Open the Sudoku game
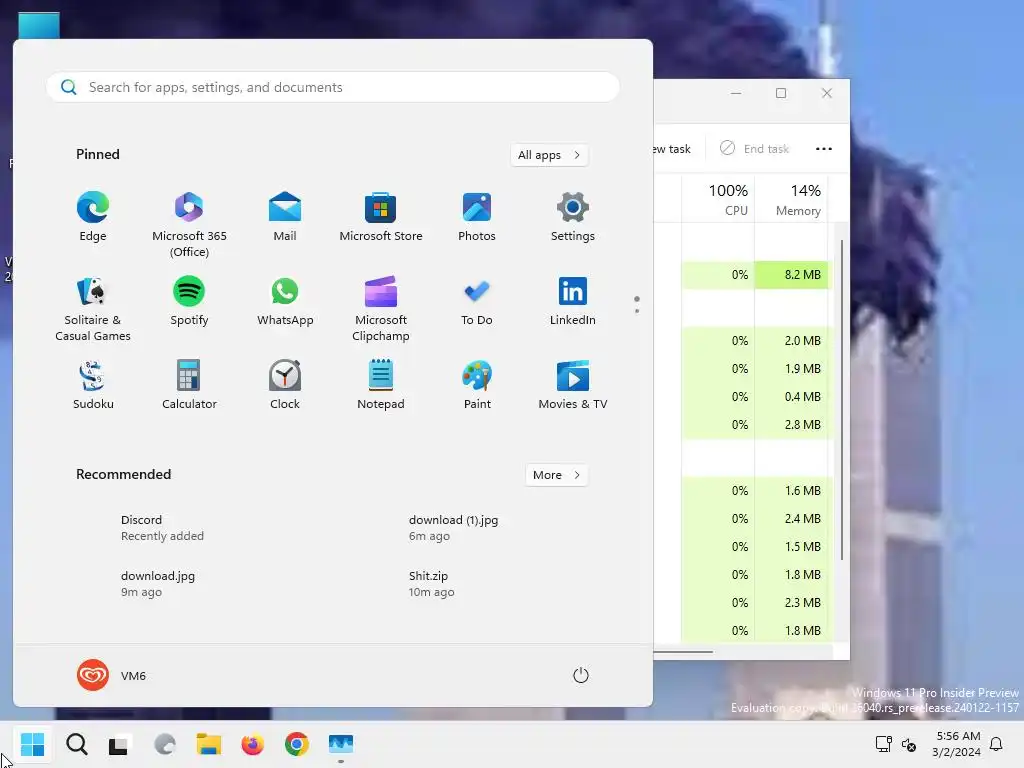 [x=93, y=386]
